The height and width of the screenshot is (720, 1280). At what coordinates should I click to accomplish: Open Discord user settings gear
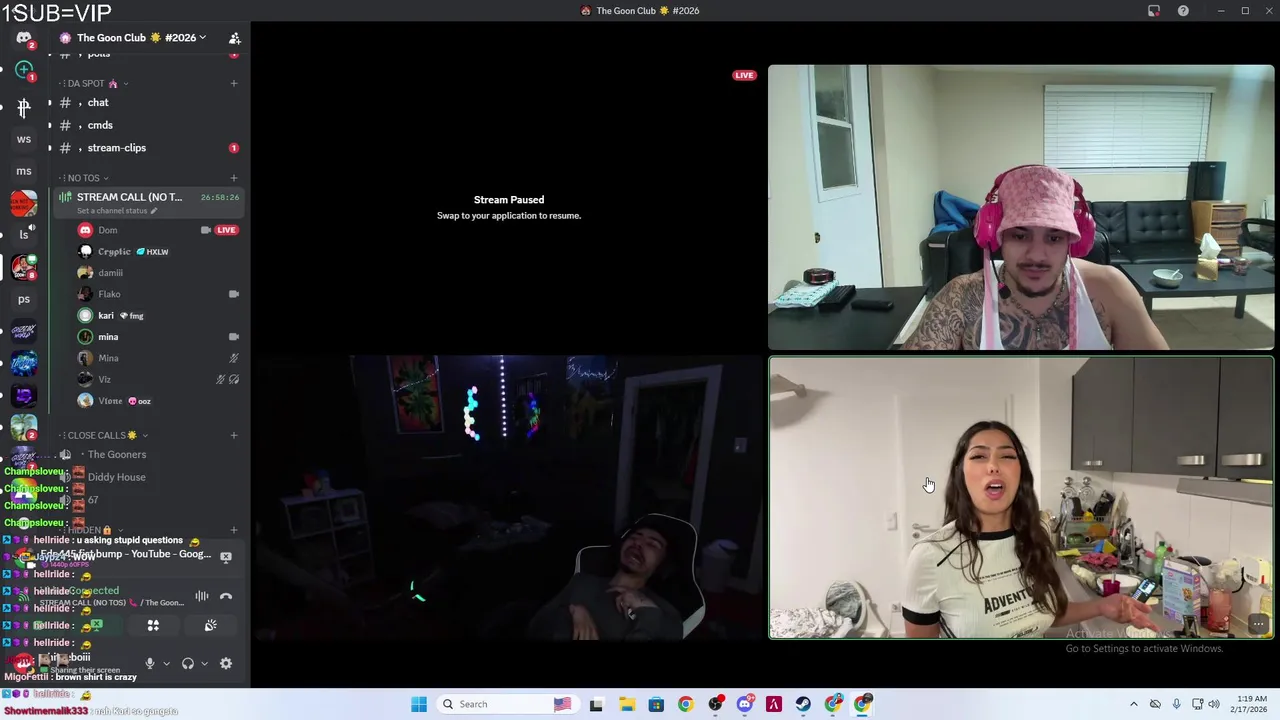226,663
